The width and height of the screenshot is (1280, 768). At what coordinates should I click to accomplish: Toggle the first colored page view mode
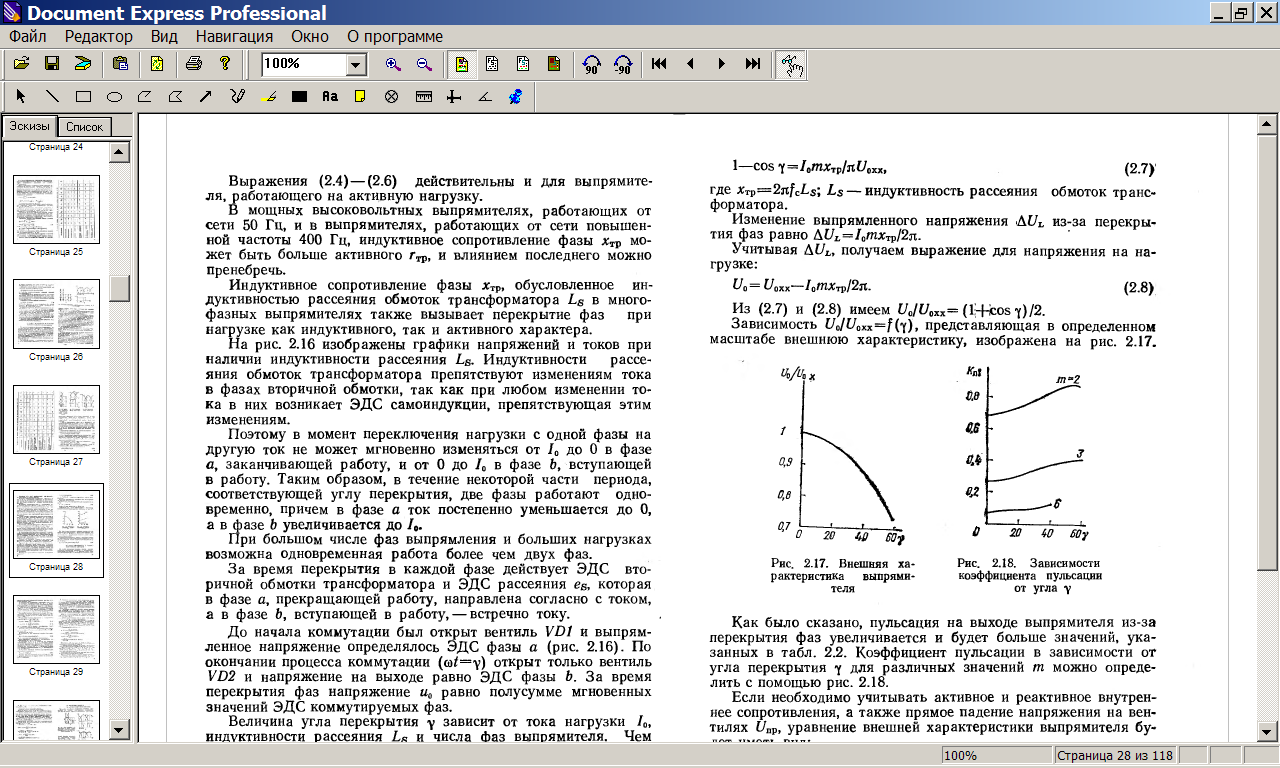462,64
